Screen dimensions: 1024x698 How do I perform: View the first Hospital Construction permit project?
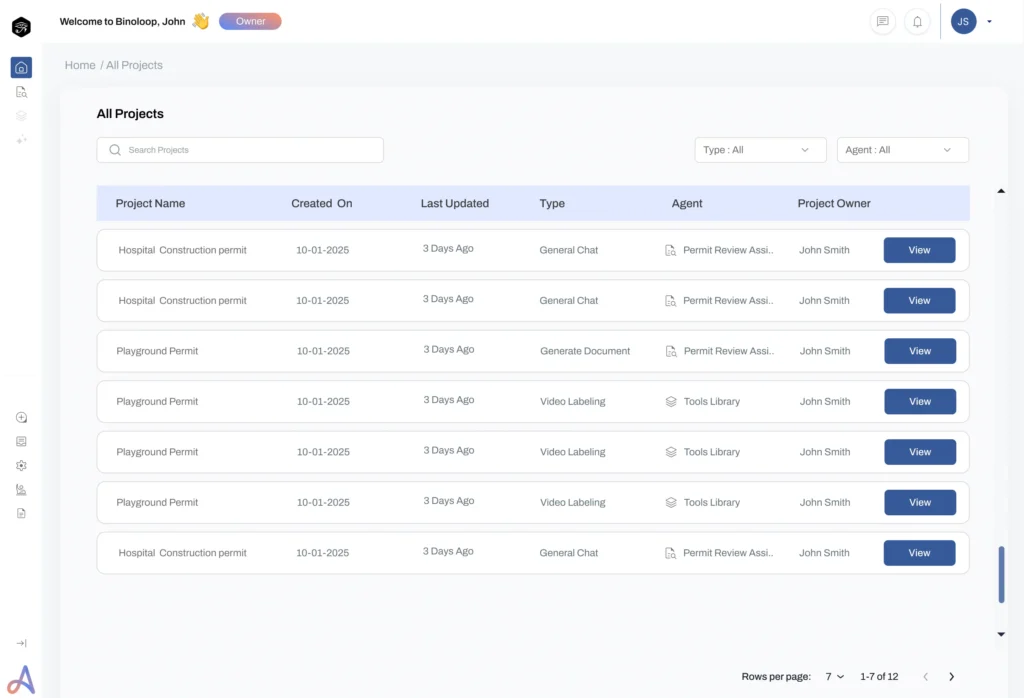click(x=919, y=250)
